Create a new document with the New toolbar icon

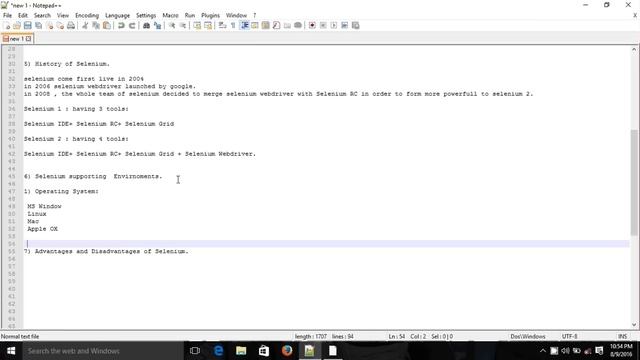pos(7,26)
